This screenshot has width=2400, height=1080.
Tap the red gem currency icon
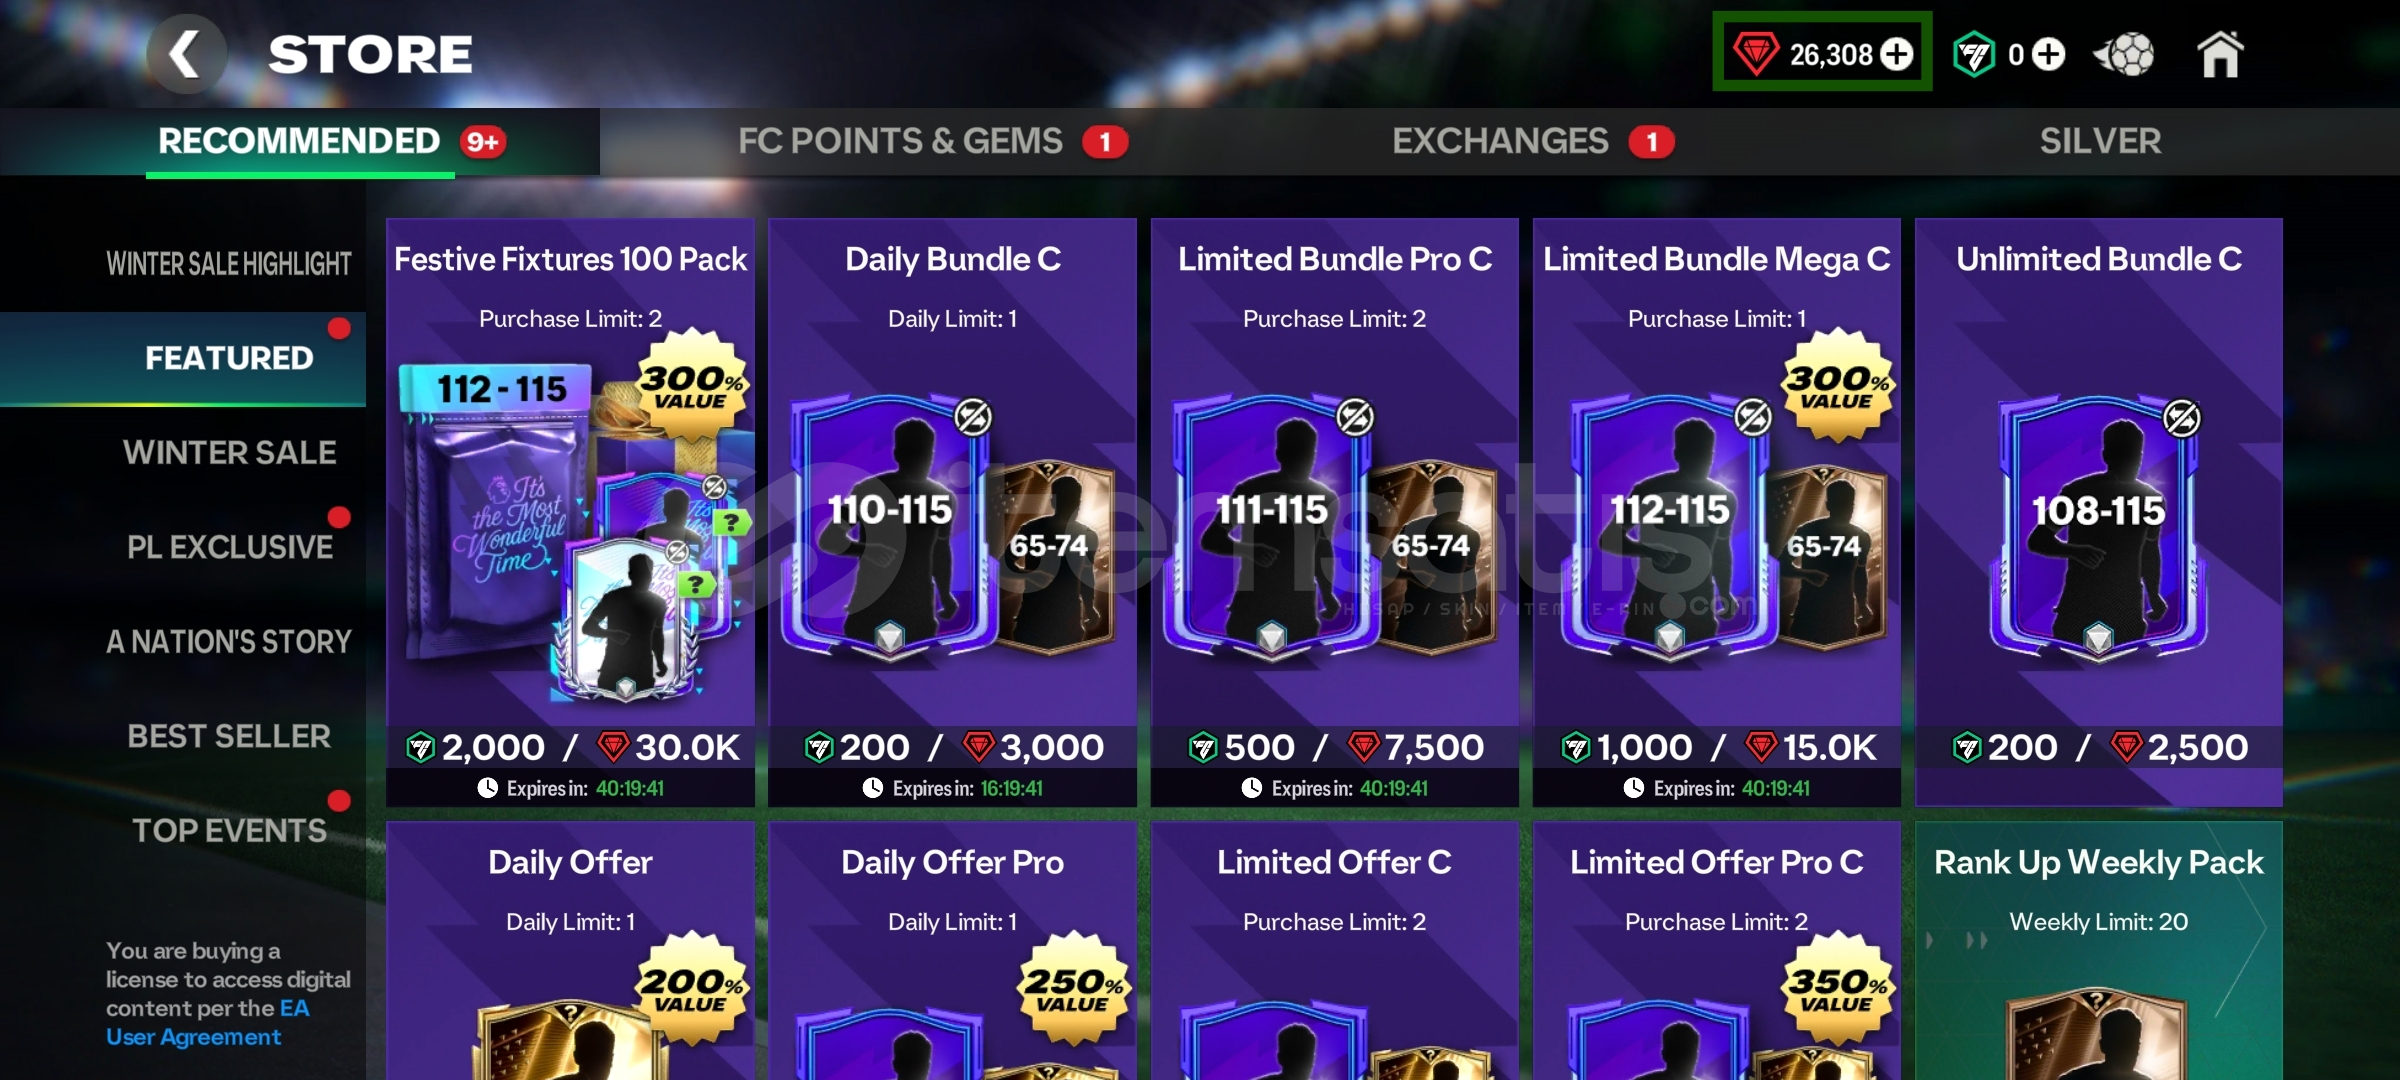[x=1755, y=54]
